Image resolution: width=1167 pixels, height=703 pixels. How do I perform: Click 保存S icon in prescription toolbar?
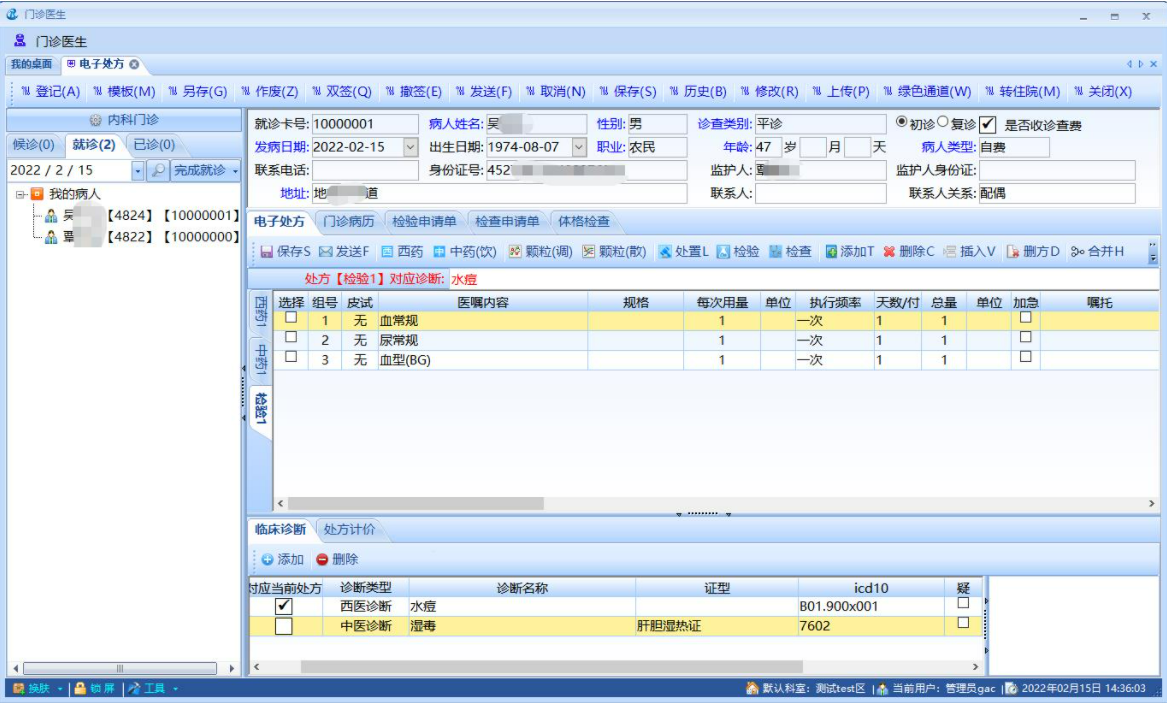285,251
